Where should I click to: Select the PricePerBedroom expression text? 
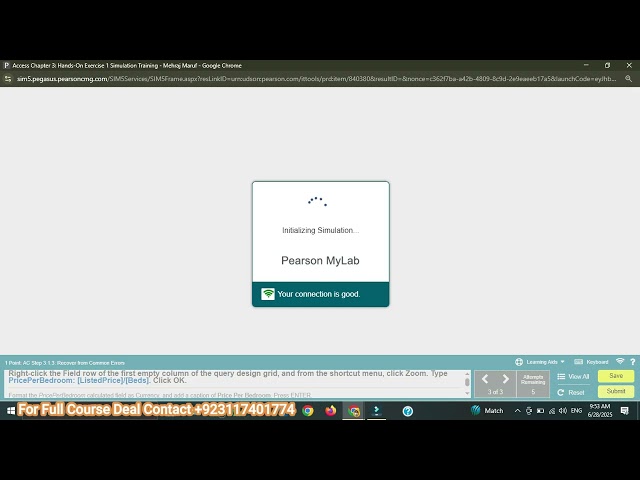click(x=79, y=380)
